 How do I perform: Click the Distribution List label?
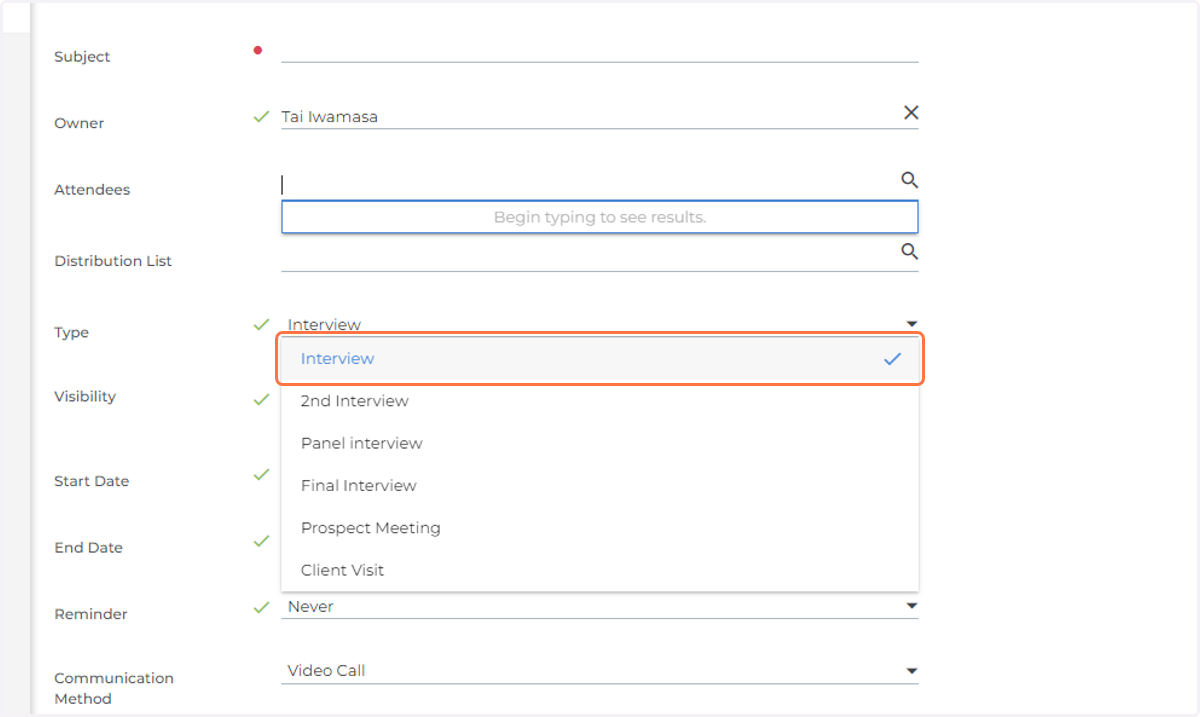[x=113, y=261]
